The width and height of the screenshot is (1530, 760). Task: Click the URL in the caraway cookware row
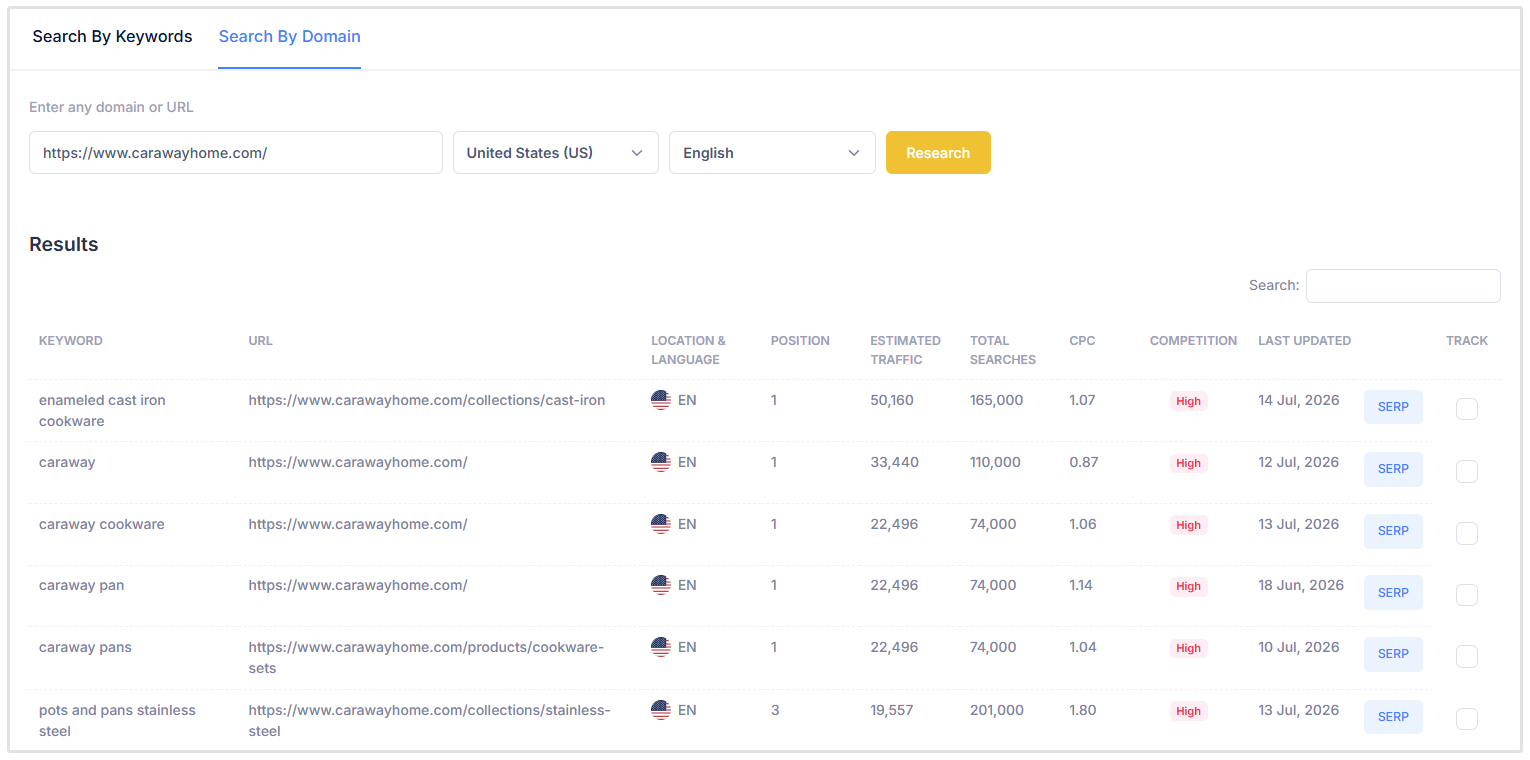pos(358,524)
